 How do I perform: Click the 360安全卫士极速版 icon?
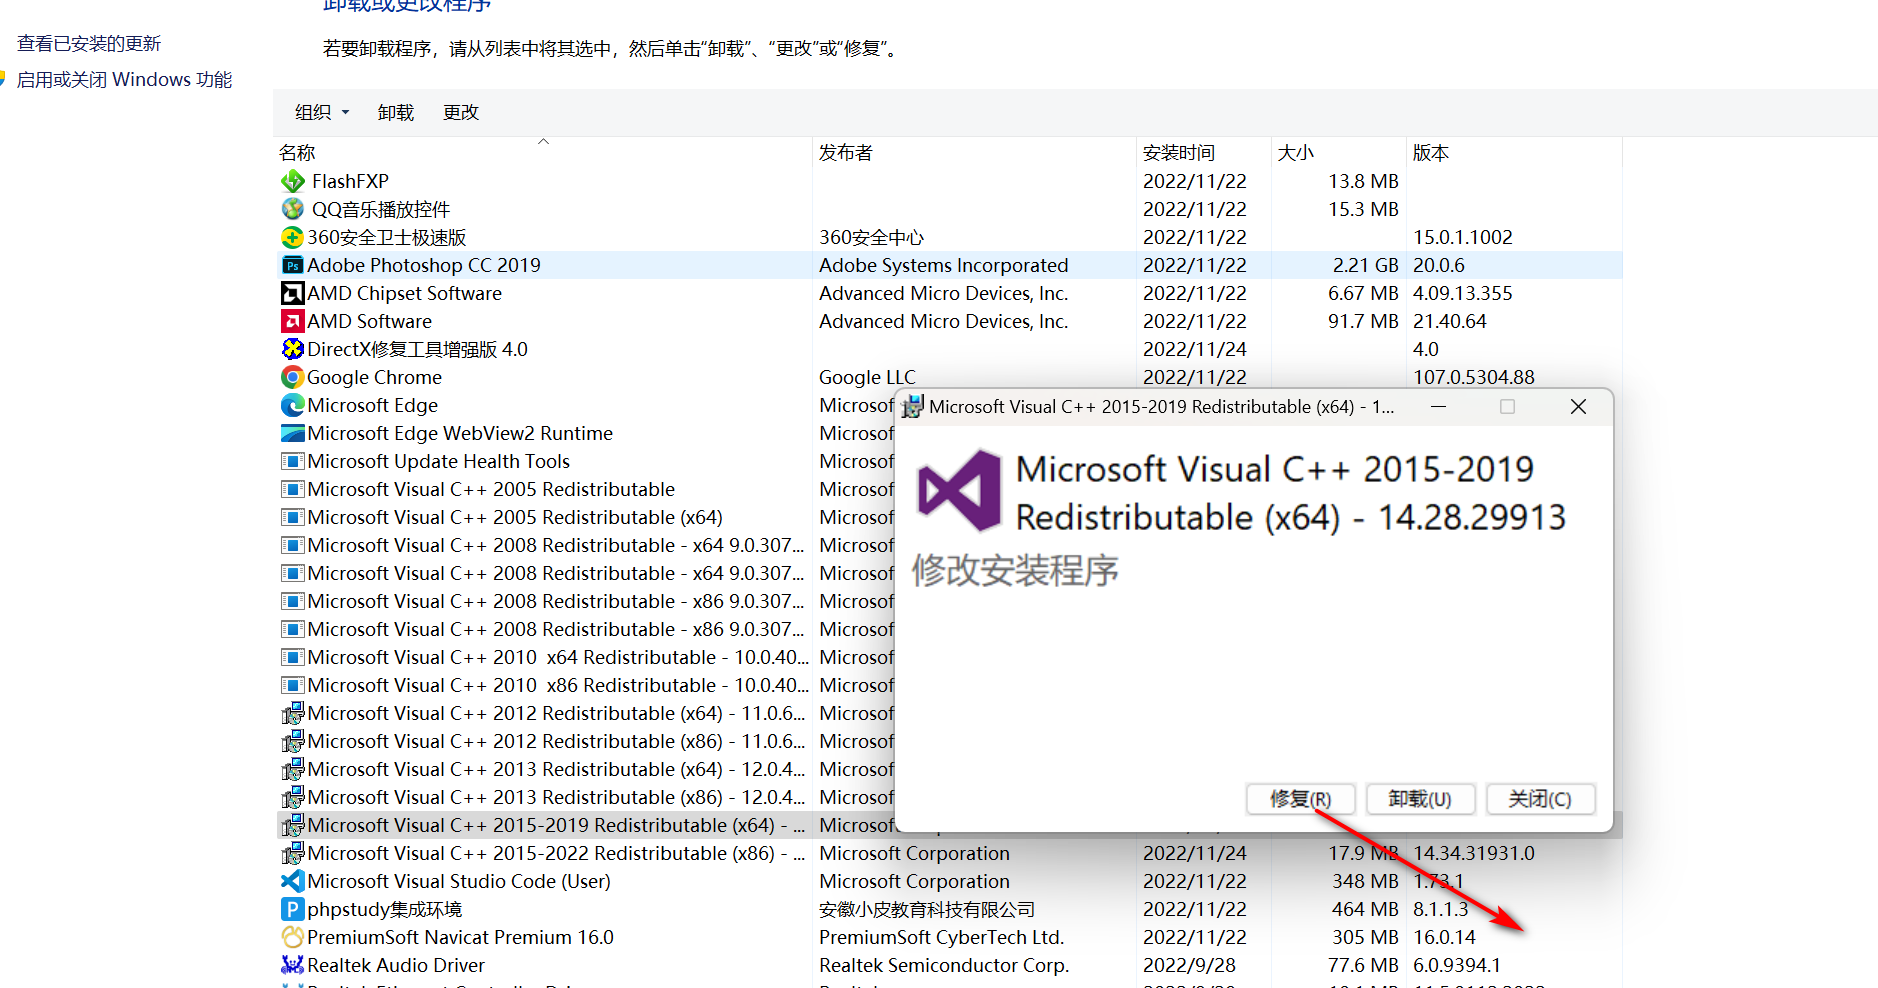click(292, 237)
